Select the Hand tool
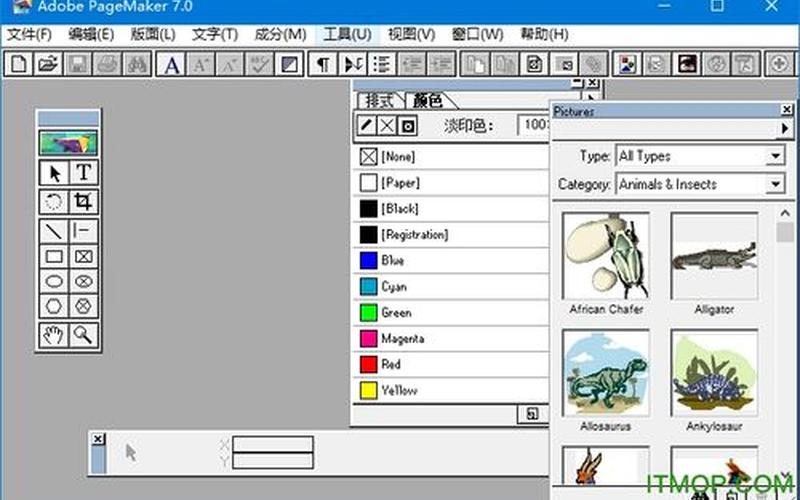 point(54,335)
